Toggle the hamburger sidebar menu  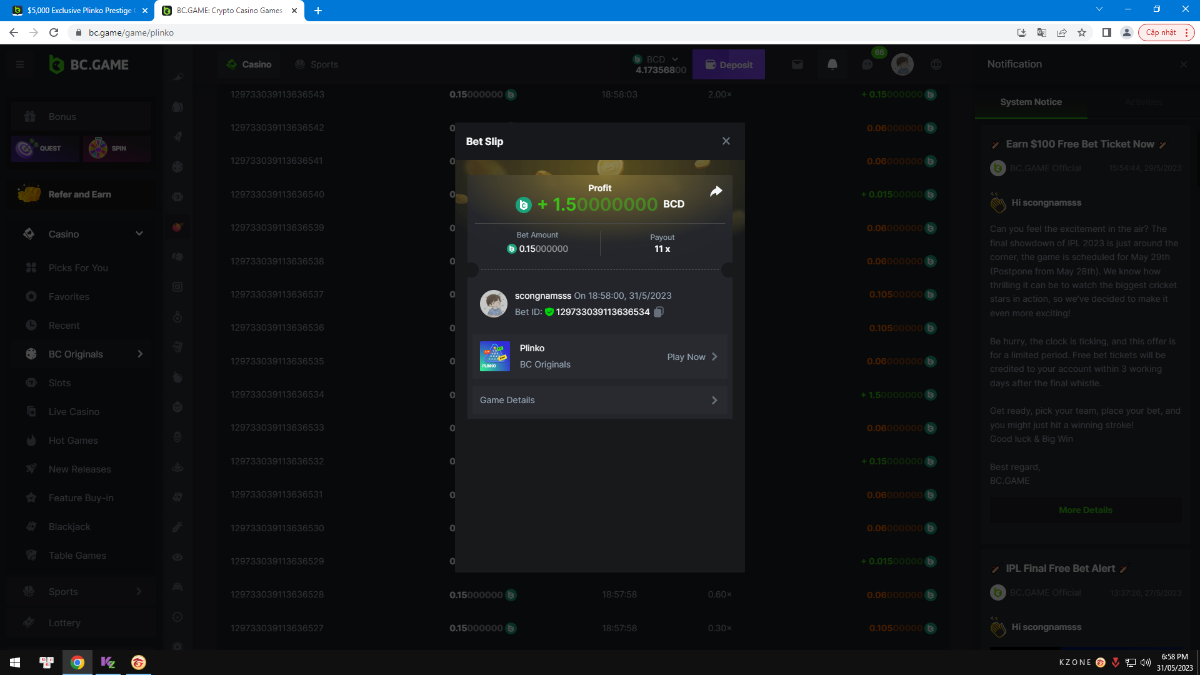pos(19,64)
